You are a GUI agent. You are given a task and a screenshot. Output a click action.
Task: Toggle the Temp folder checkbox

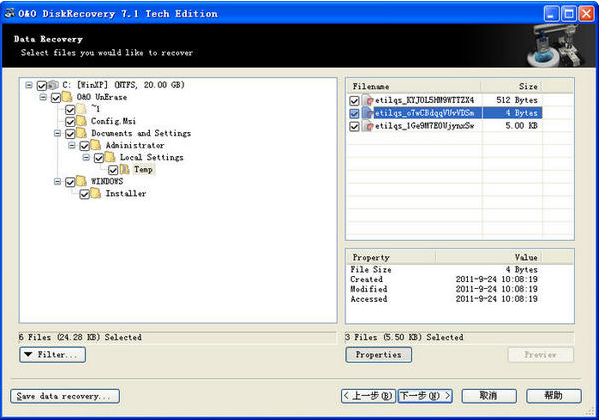click(x=113, y=170)
